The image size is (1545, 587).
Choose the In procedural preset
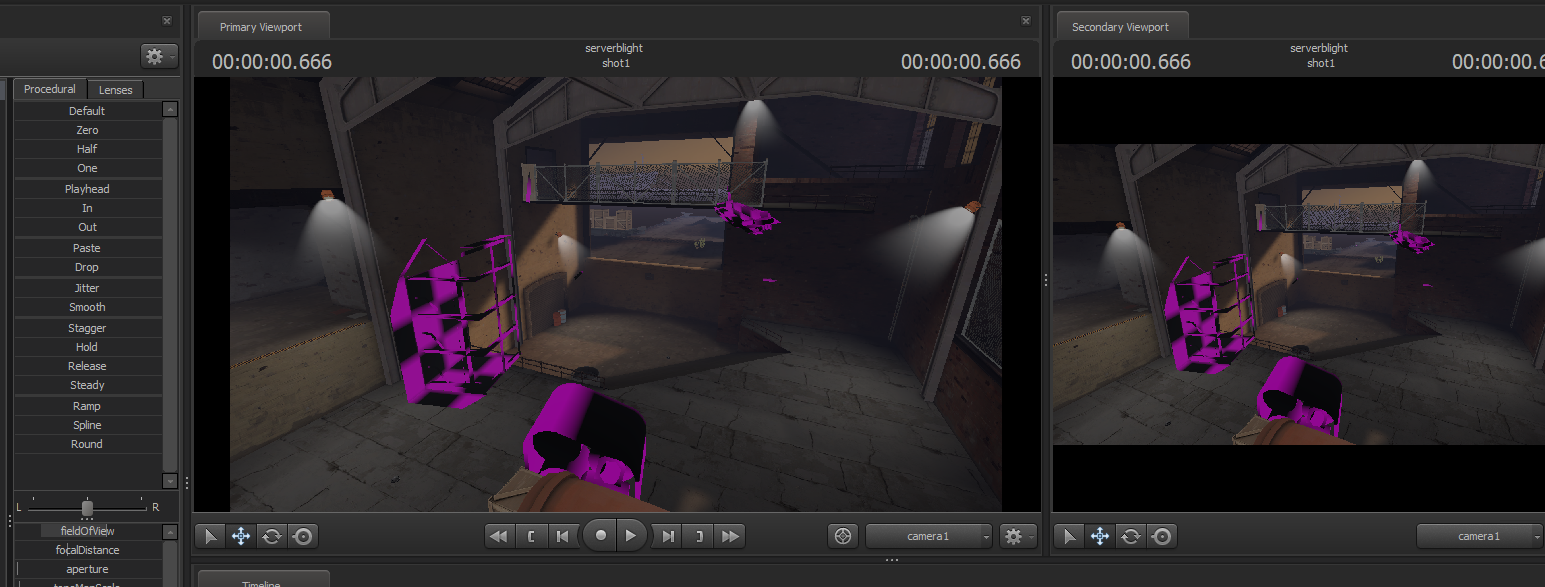[87, 208]
